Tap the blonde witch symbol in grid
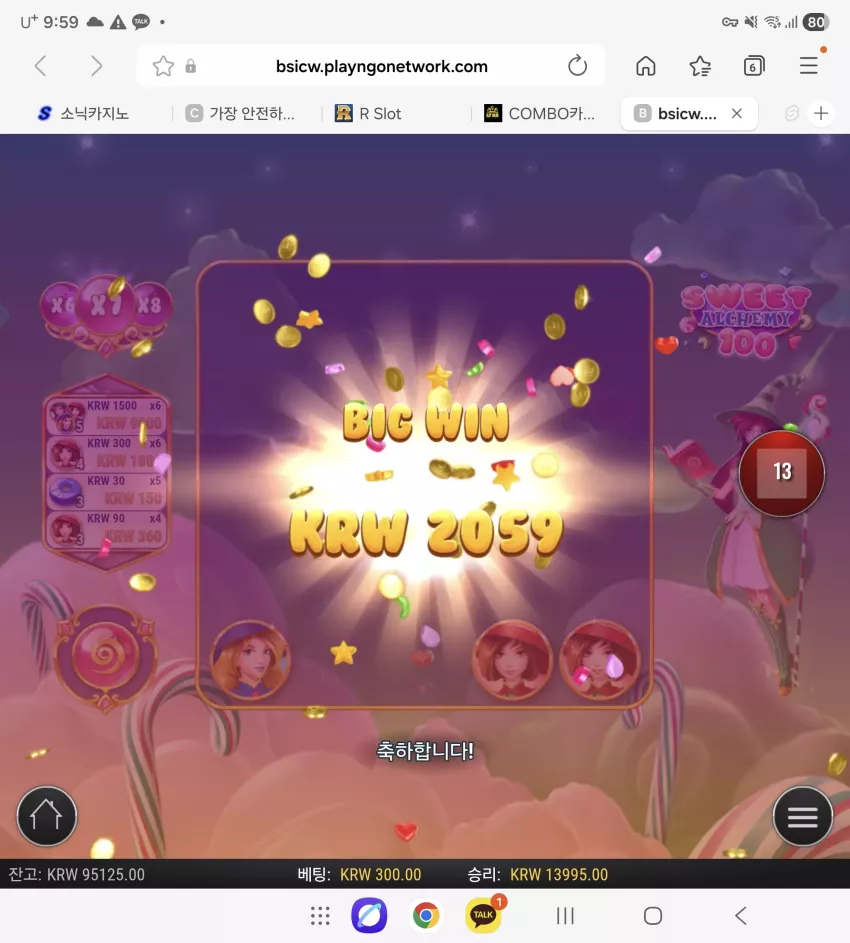 coord(250,660)
